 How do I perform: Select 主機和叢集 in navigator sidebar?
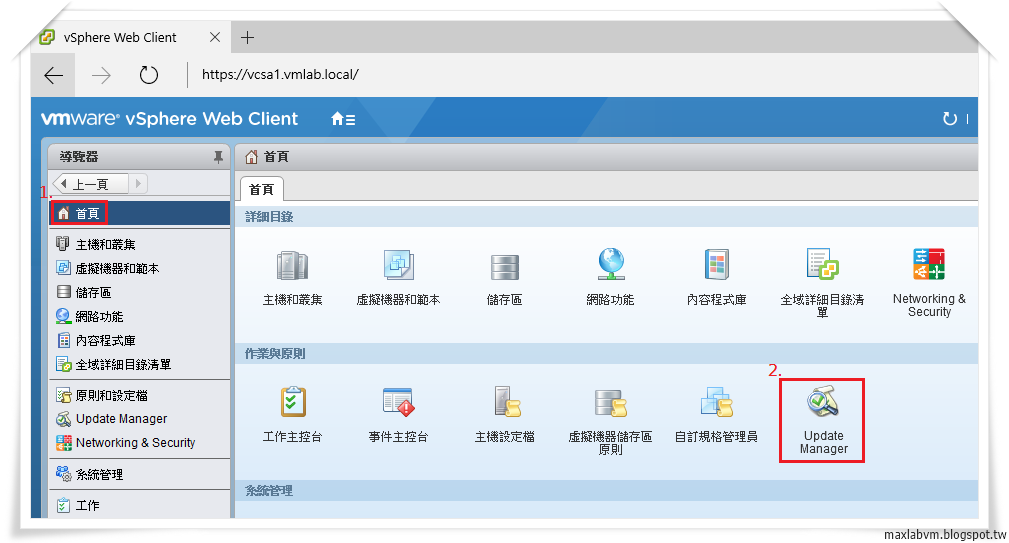[x=140, y=244]
